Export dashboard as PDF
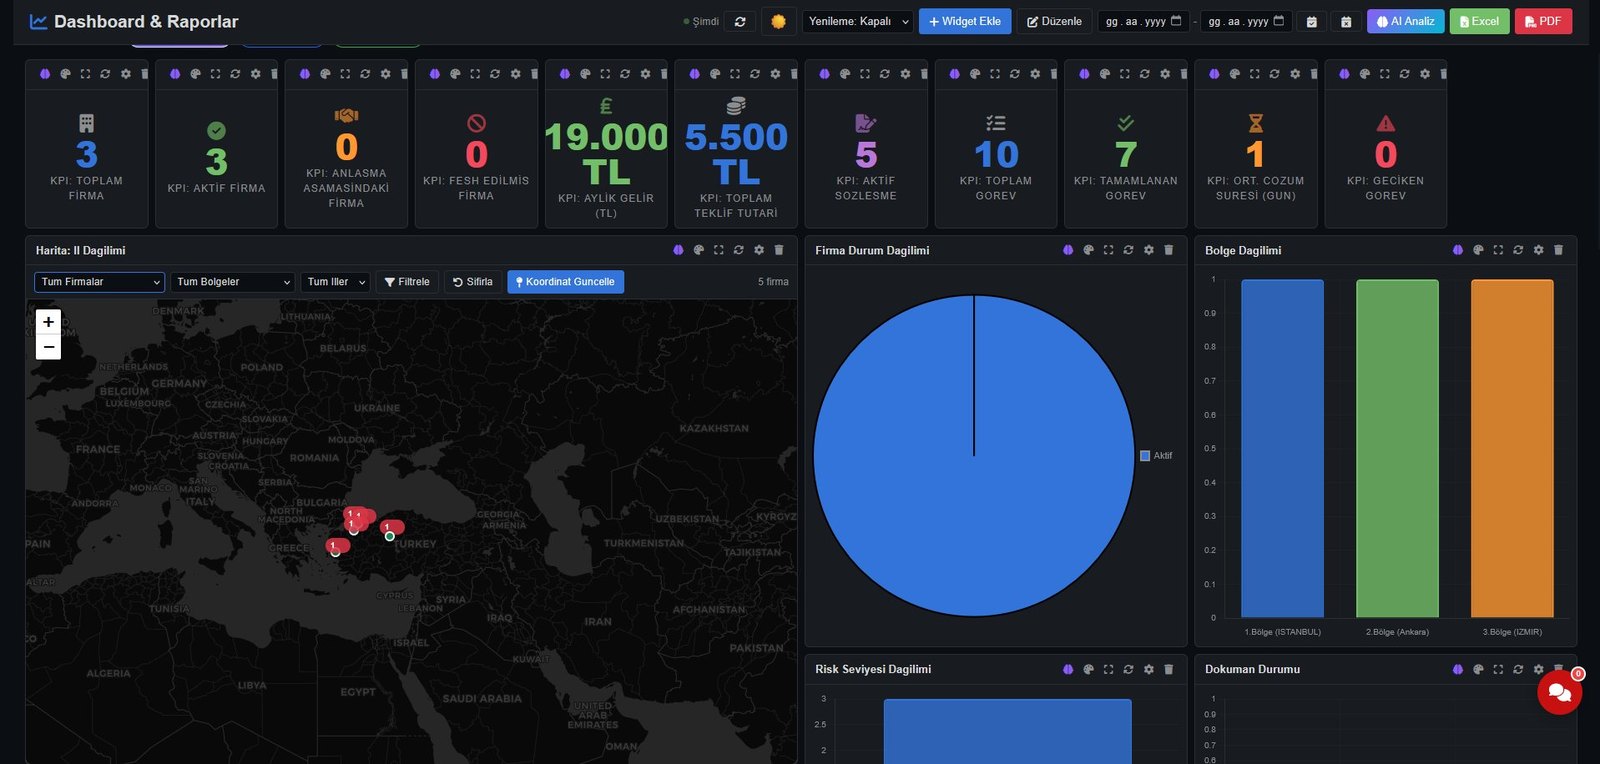This screenshot has width=1600, height=764. coord(1543,21)
